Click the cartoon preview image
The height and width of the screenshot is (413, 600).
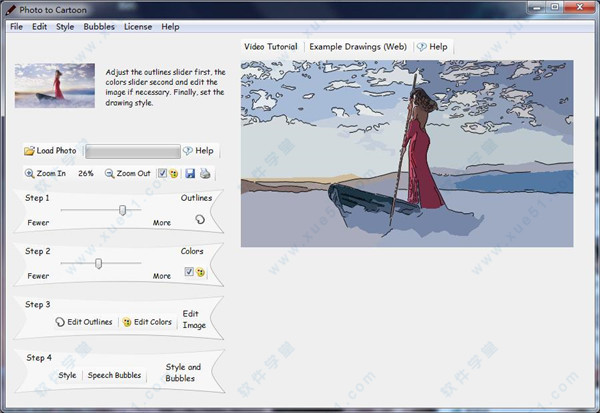(407, 153)
